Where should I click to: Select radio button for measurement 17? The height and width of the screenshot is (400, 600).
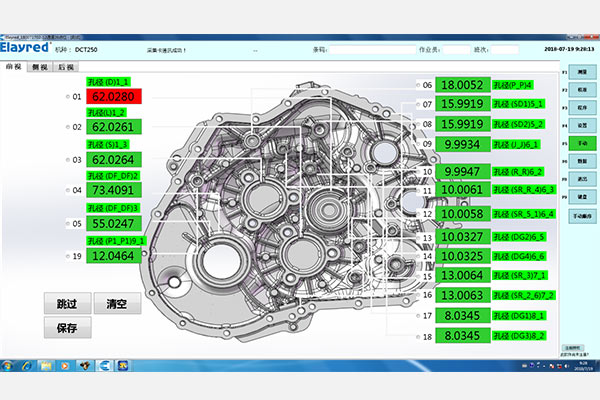[418, 316]
